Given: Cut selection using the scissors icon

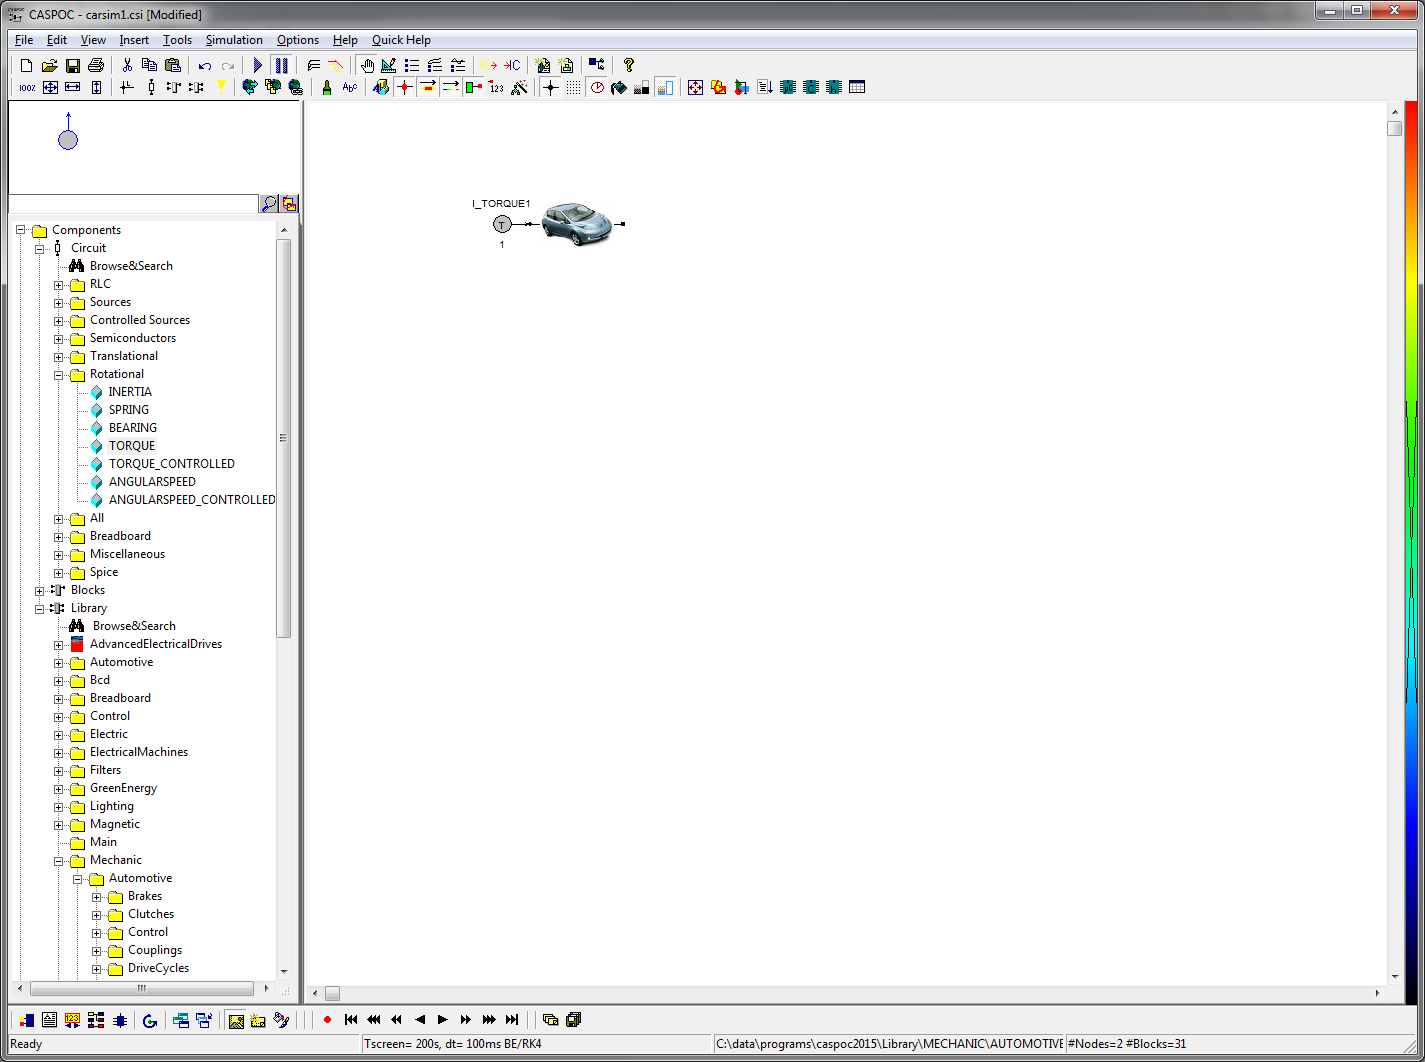Looking at the screenshot, I should click(x=127, y=65).
